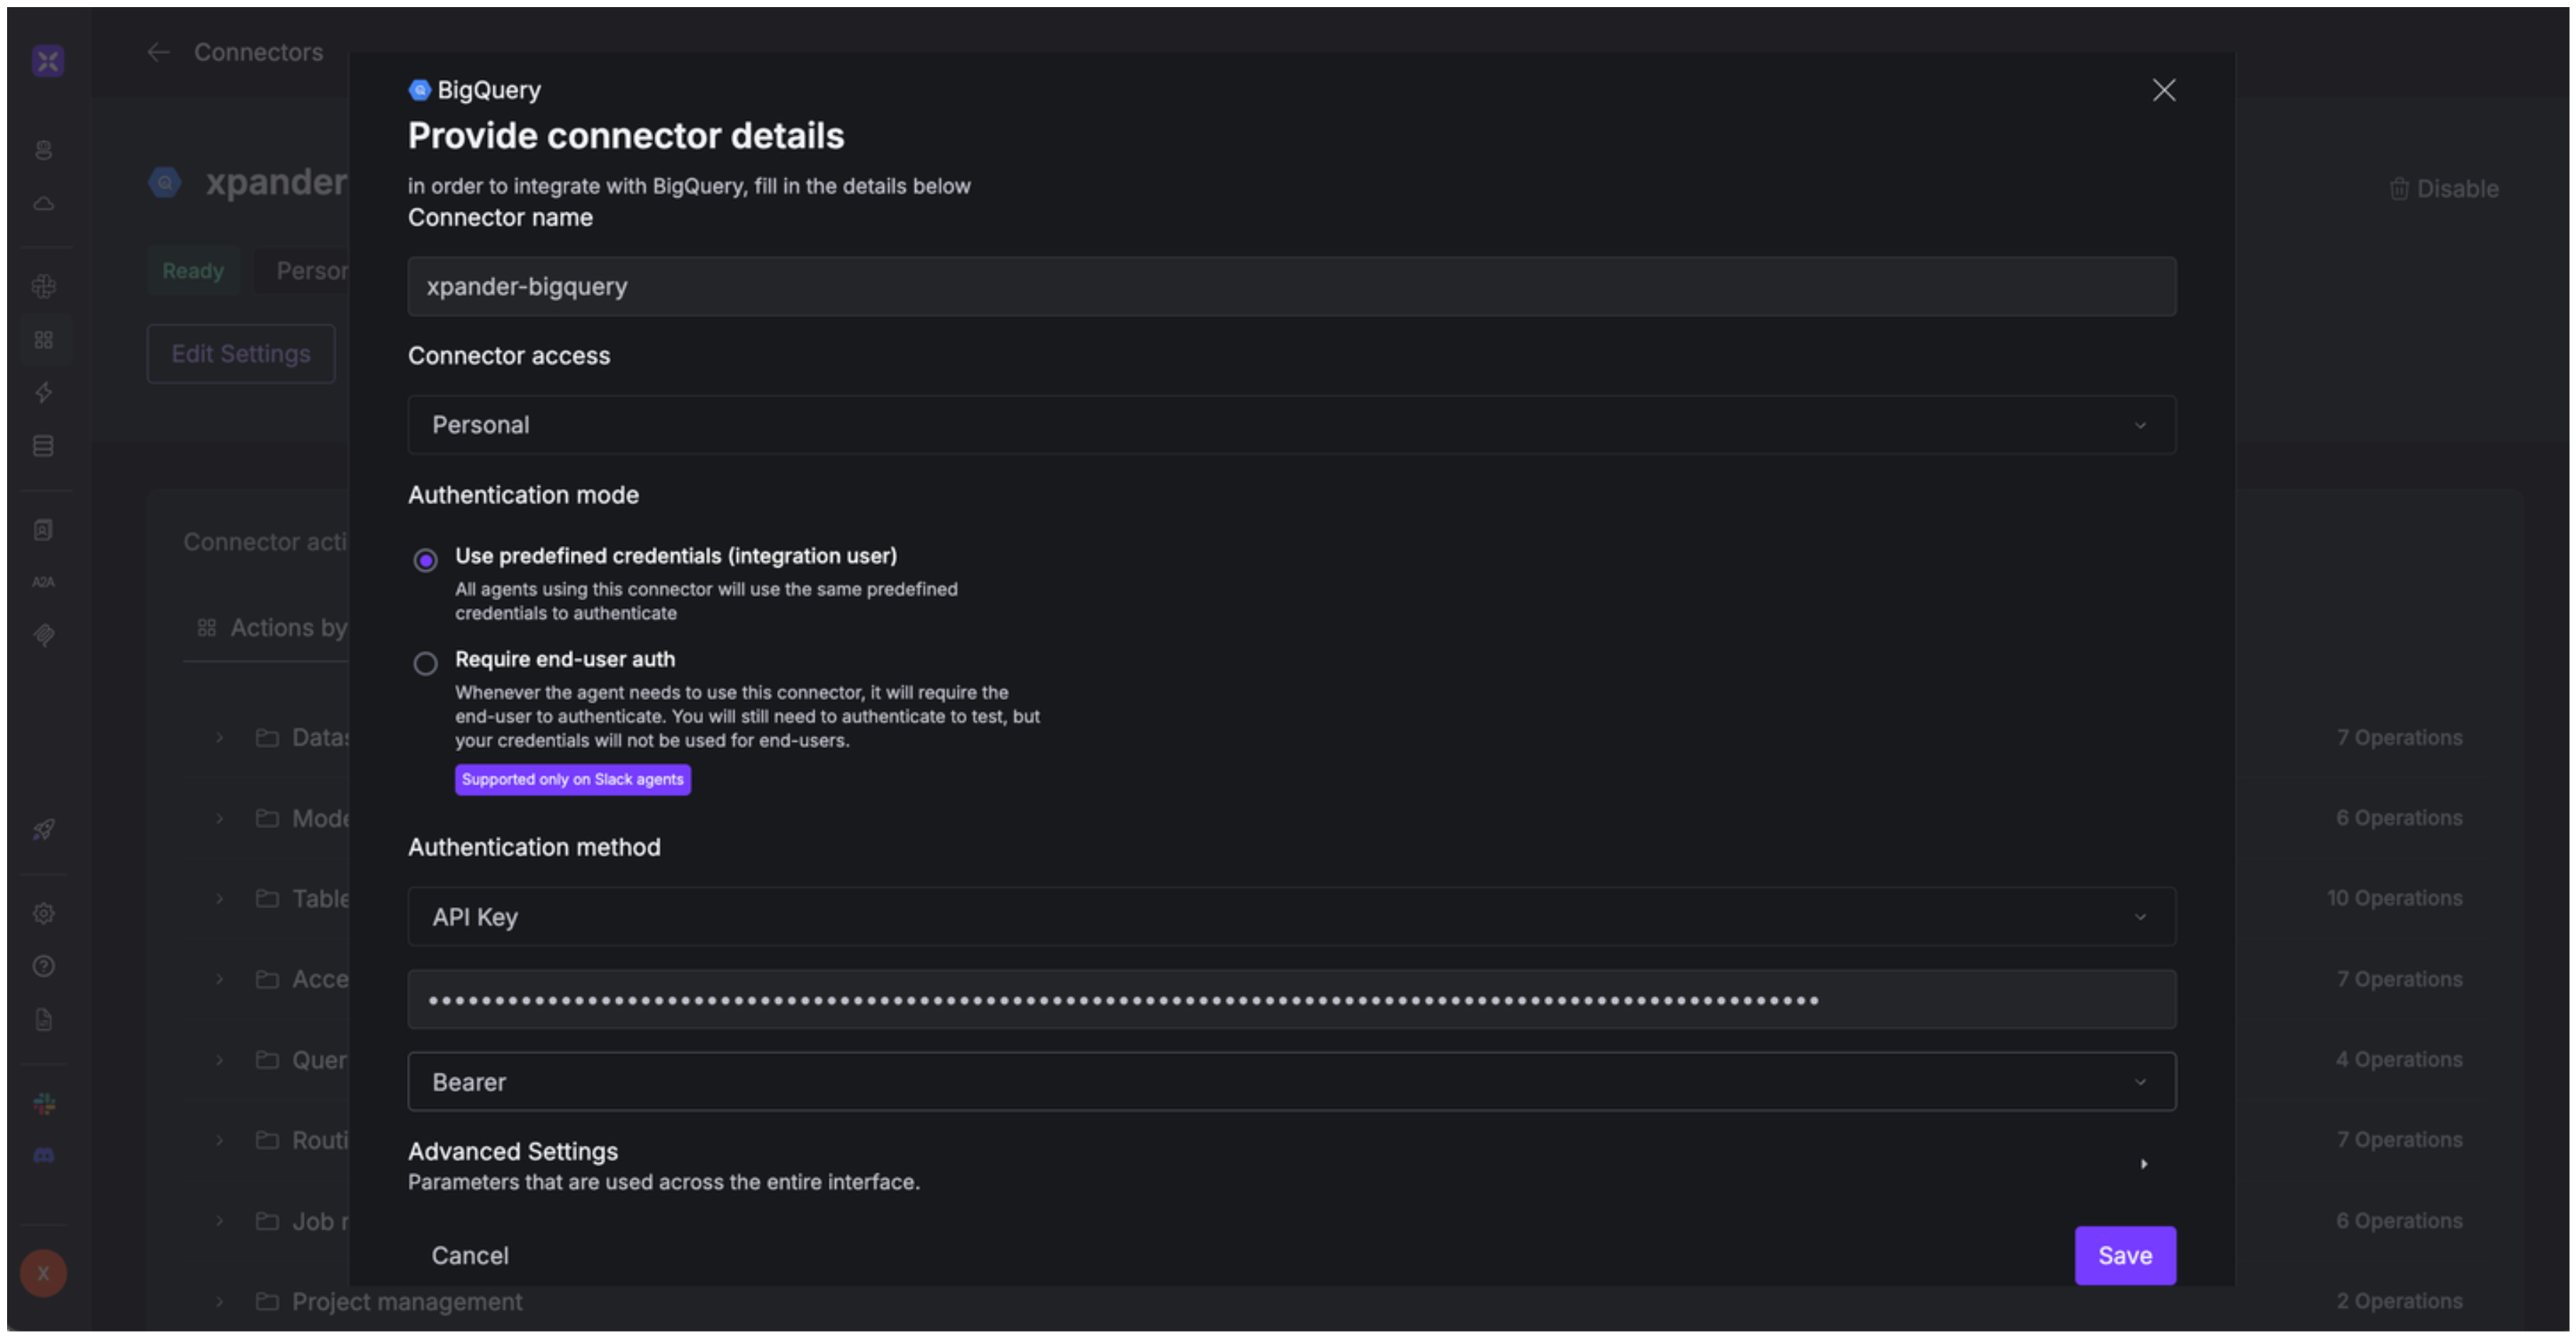The height and width of the screenshot is (1338, 2576).
Task: Click Cancel in the connector dialog
Action: coord(469,1256)
